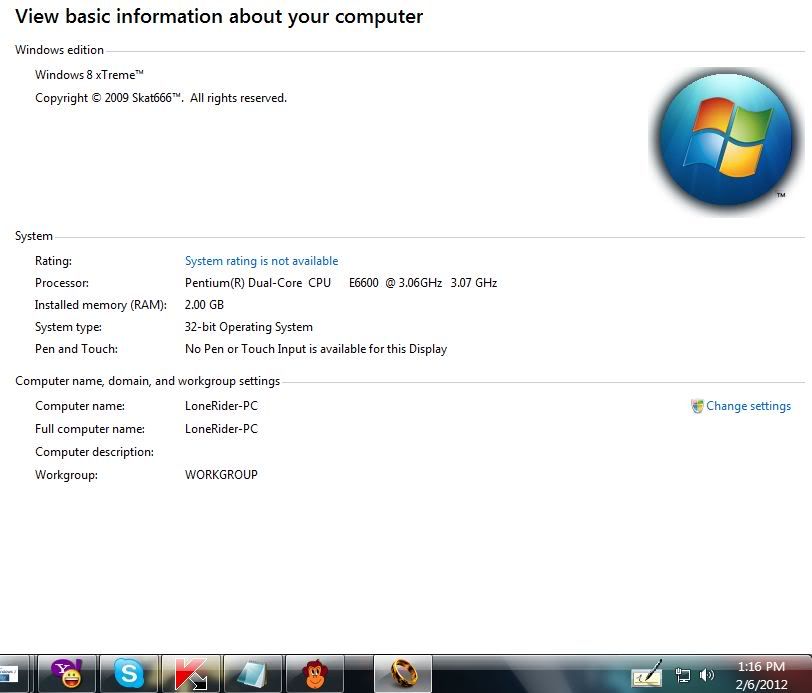The width and height of the screenshot is (812, 693).
Task: Open the Change settings link
Action: click(x=748, y=406)
